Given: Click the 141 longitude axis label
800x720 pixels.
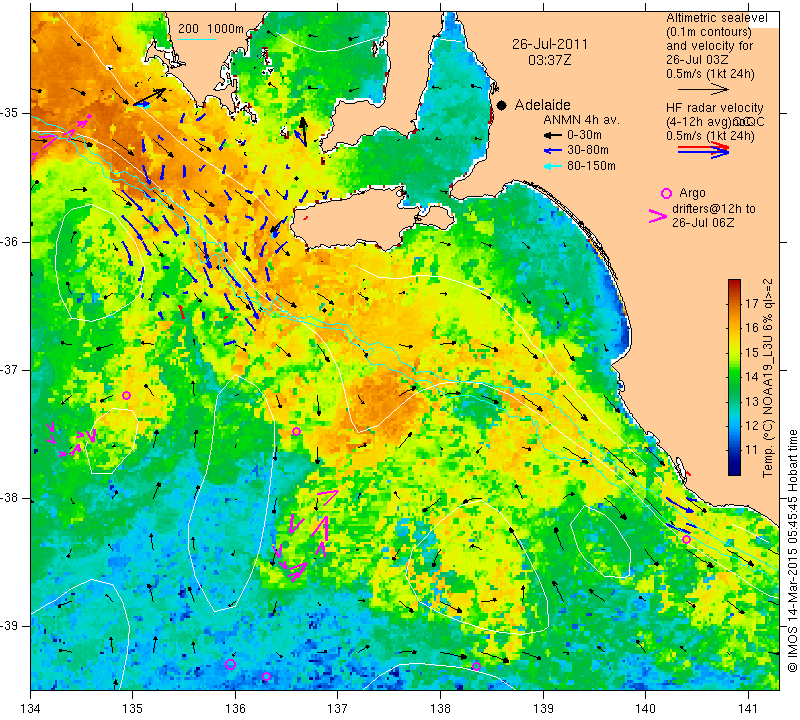Looking at the screenshot, I should click(x=748, y=709).
